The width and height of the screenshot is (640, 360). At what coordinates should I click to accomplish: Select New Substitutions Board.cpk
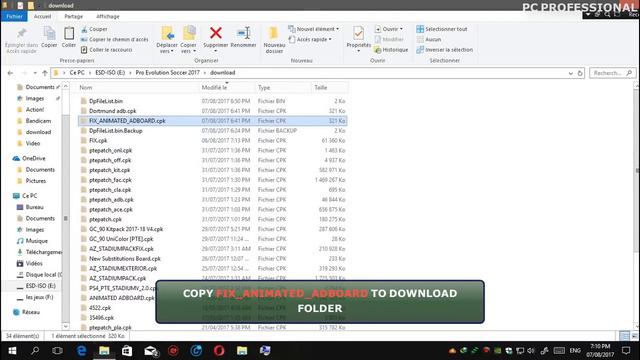tap(125, 259)
